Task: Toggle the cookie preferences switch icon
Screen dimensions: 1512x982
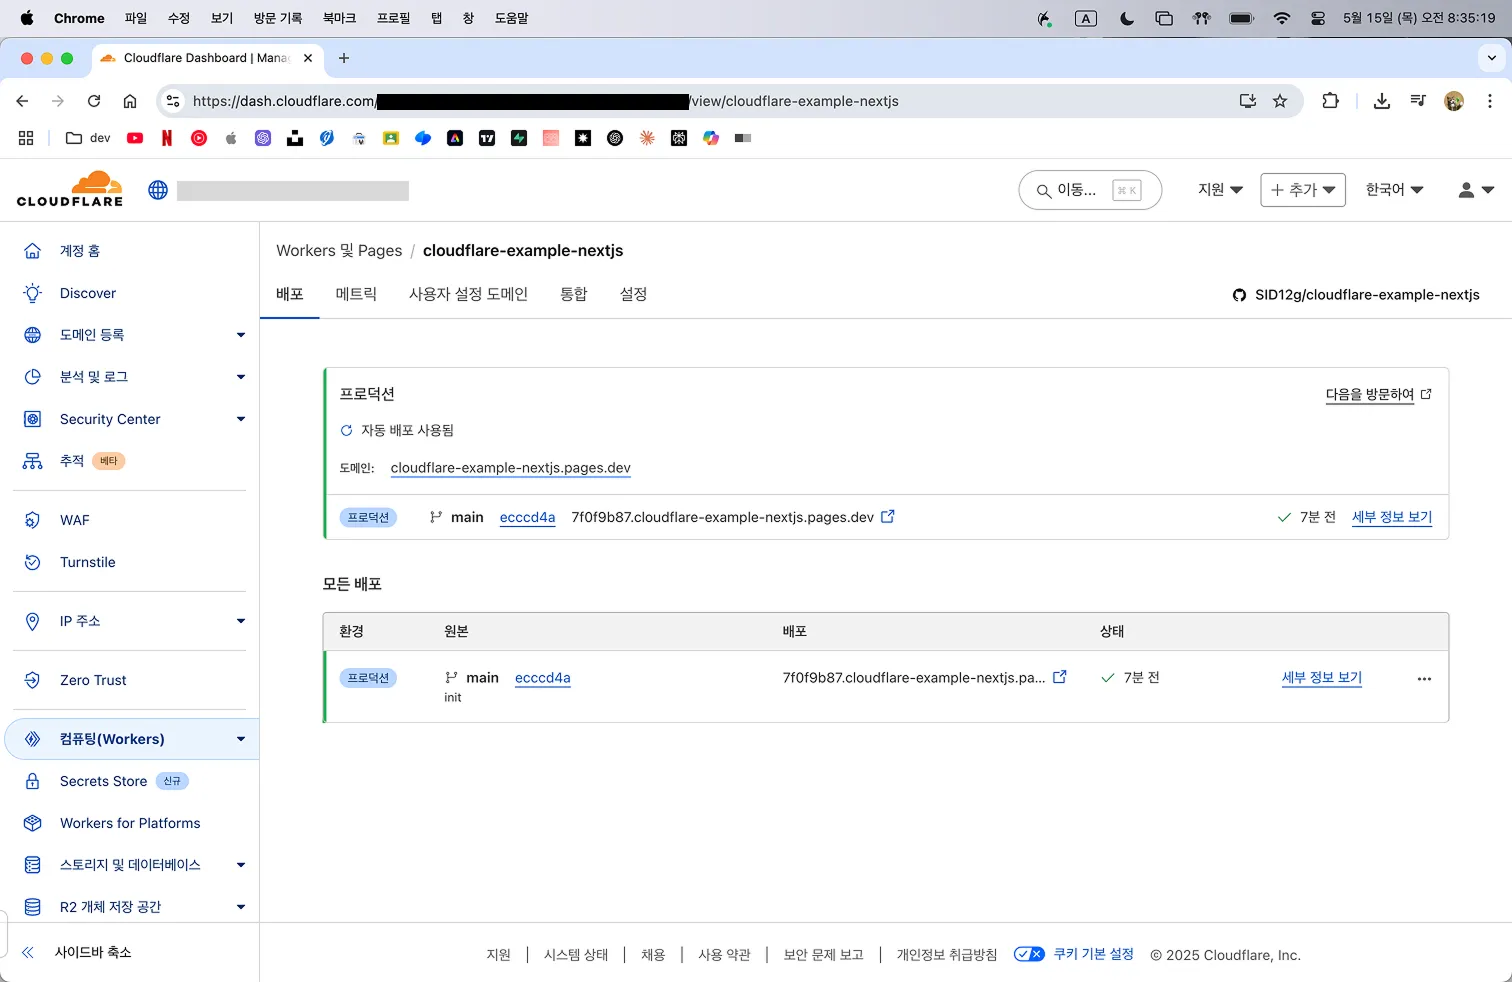Action: 1029,954
